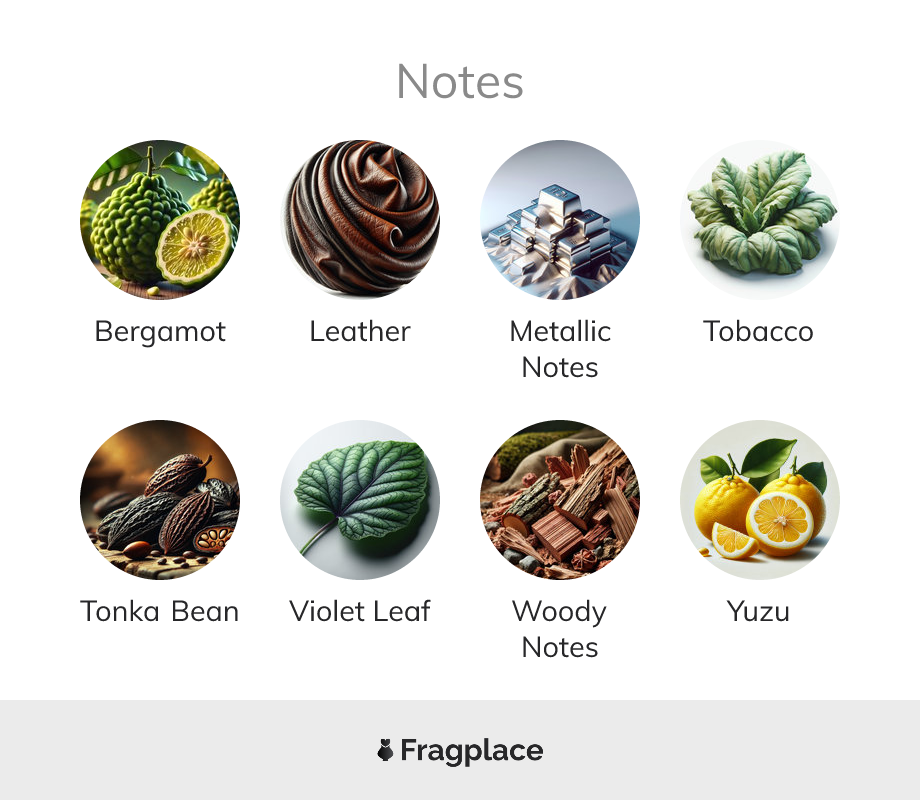Open the Tobacco text label

point(759,332)
